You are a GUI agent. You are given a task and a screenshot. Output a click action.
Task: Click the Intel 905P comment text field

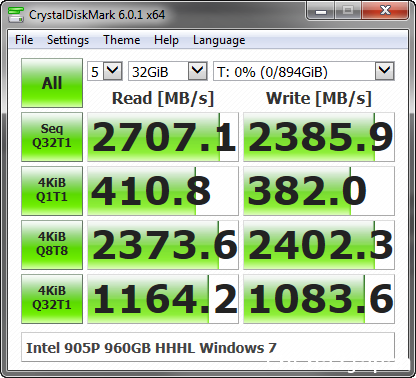click(208, 347)
